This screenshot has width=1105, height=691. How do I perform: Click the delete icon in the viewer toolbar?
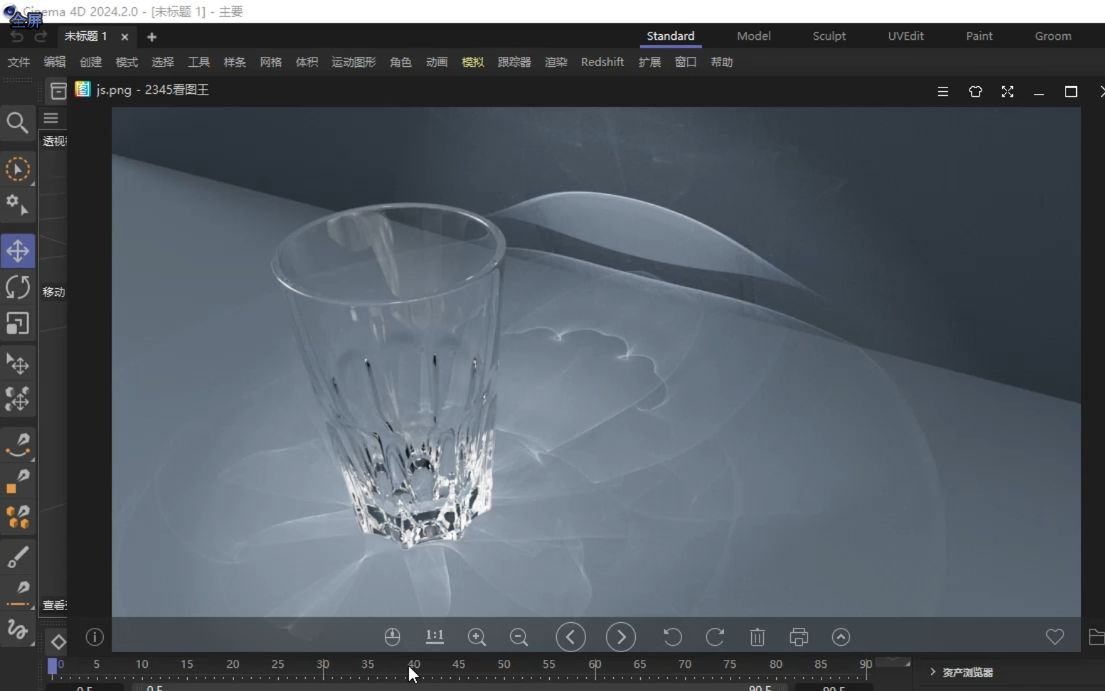pyautogui.click(x=757, y=636)
